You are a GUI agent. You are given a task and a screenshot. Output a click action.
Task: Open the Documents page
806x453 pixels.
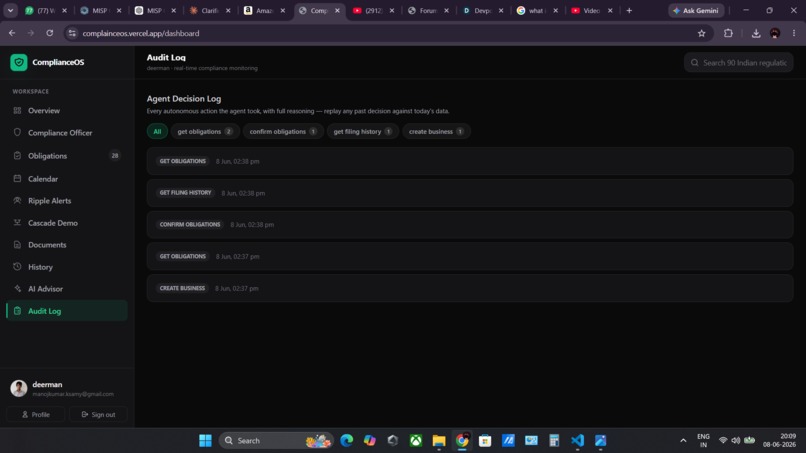[x=67, y=245]
